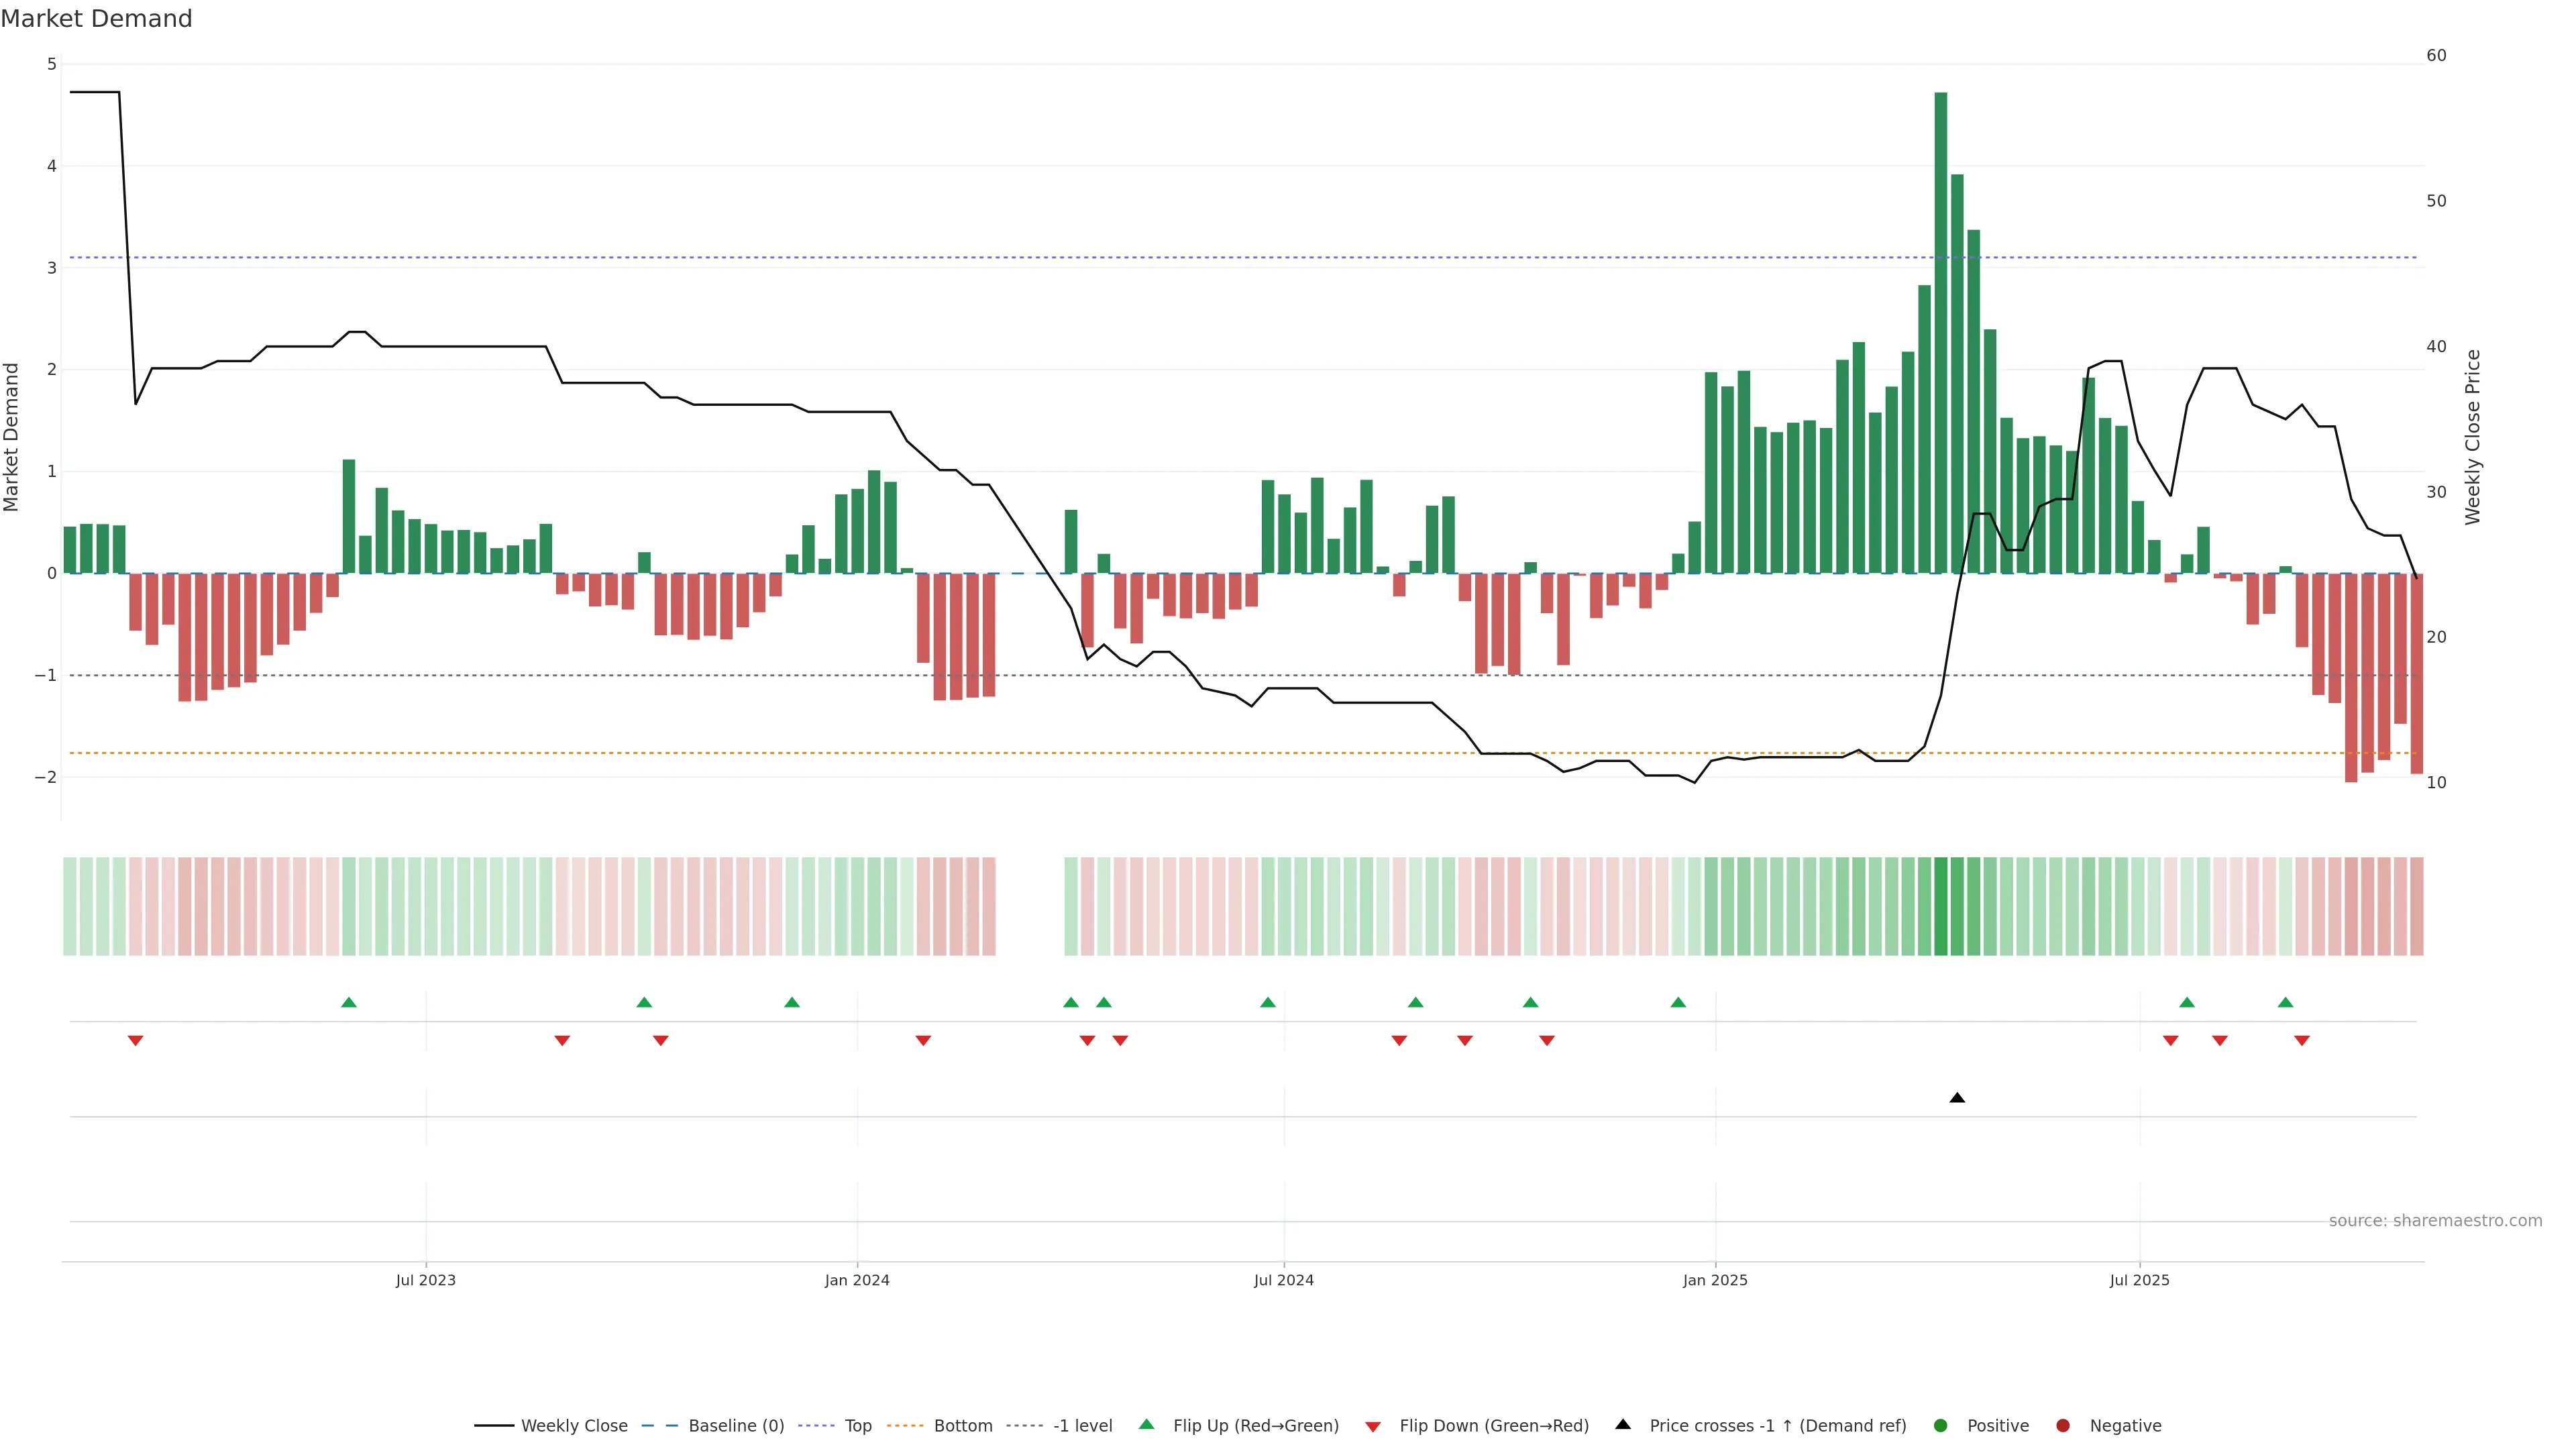Click the source sharemaestro.com text
The height and width of the screenshot is (1449, 2576).
(x=2435, y=1221)
